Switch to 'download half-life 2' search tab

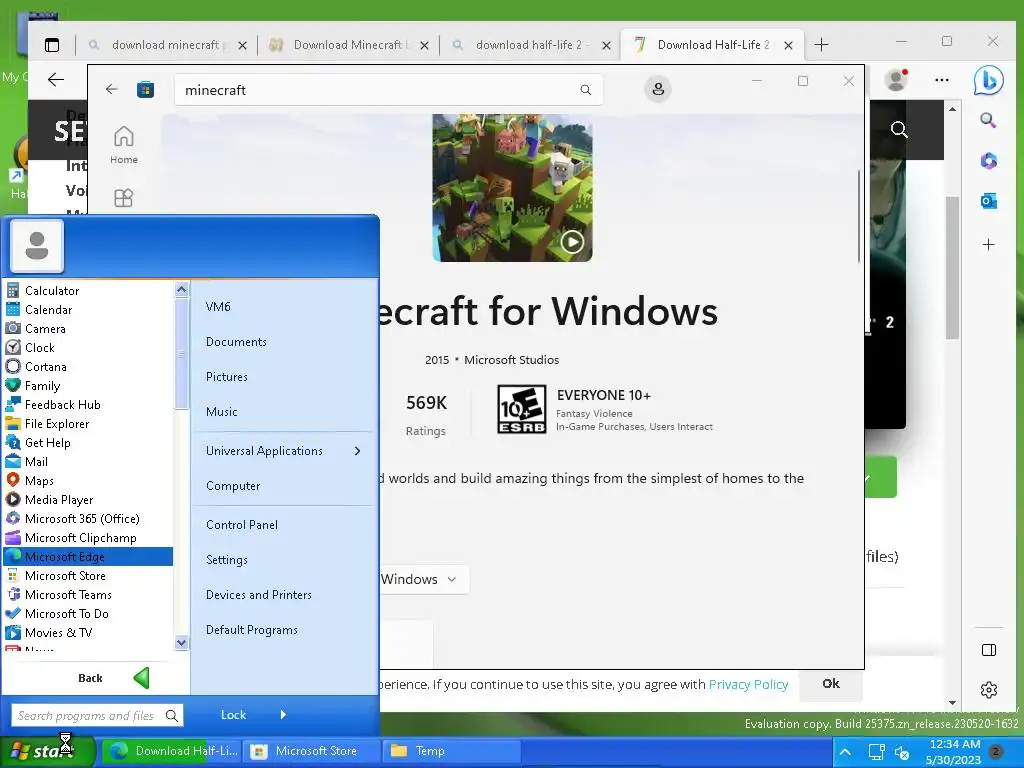(530, 45)
